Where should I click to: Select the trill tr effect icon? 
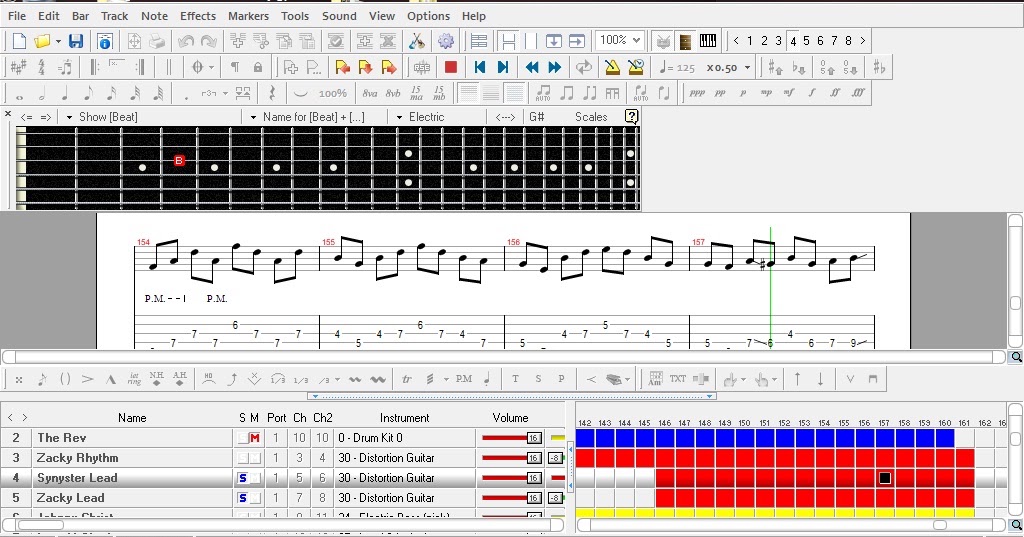[x=407, y=379]
